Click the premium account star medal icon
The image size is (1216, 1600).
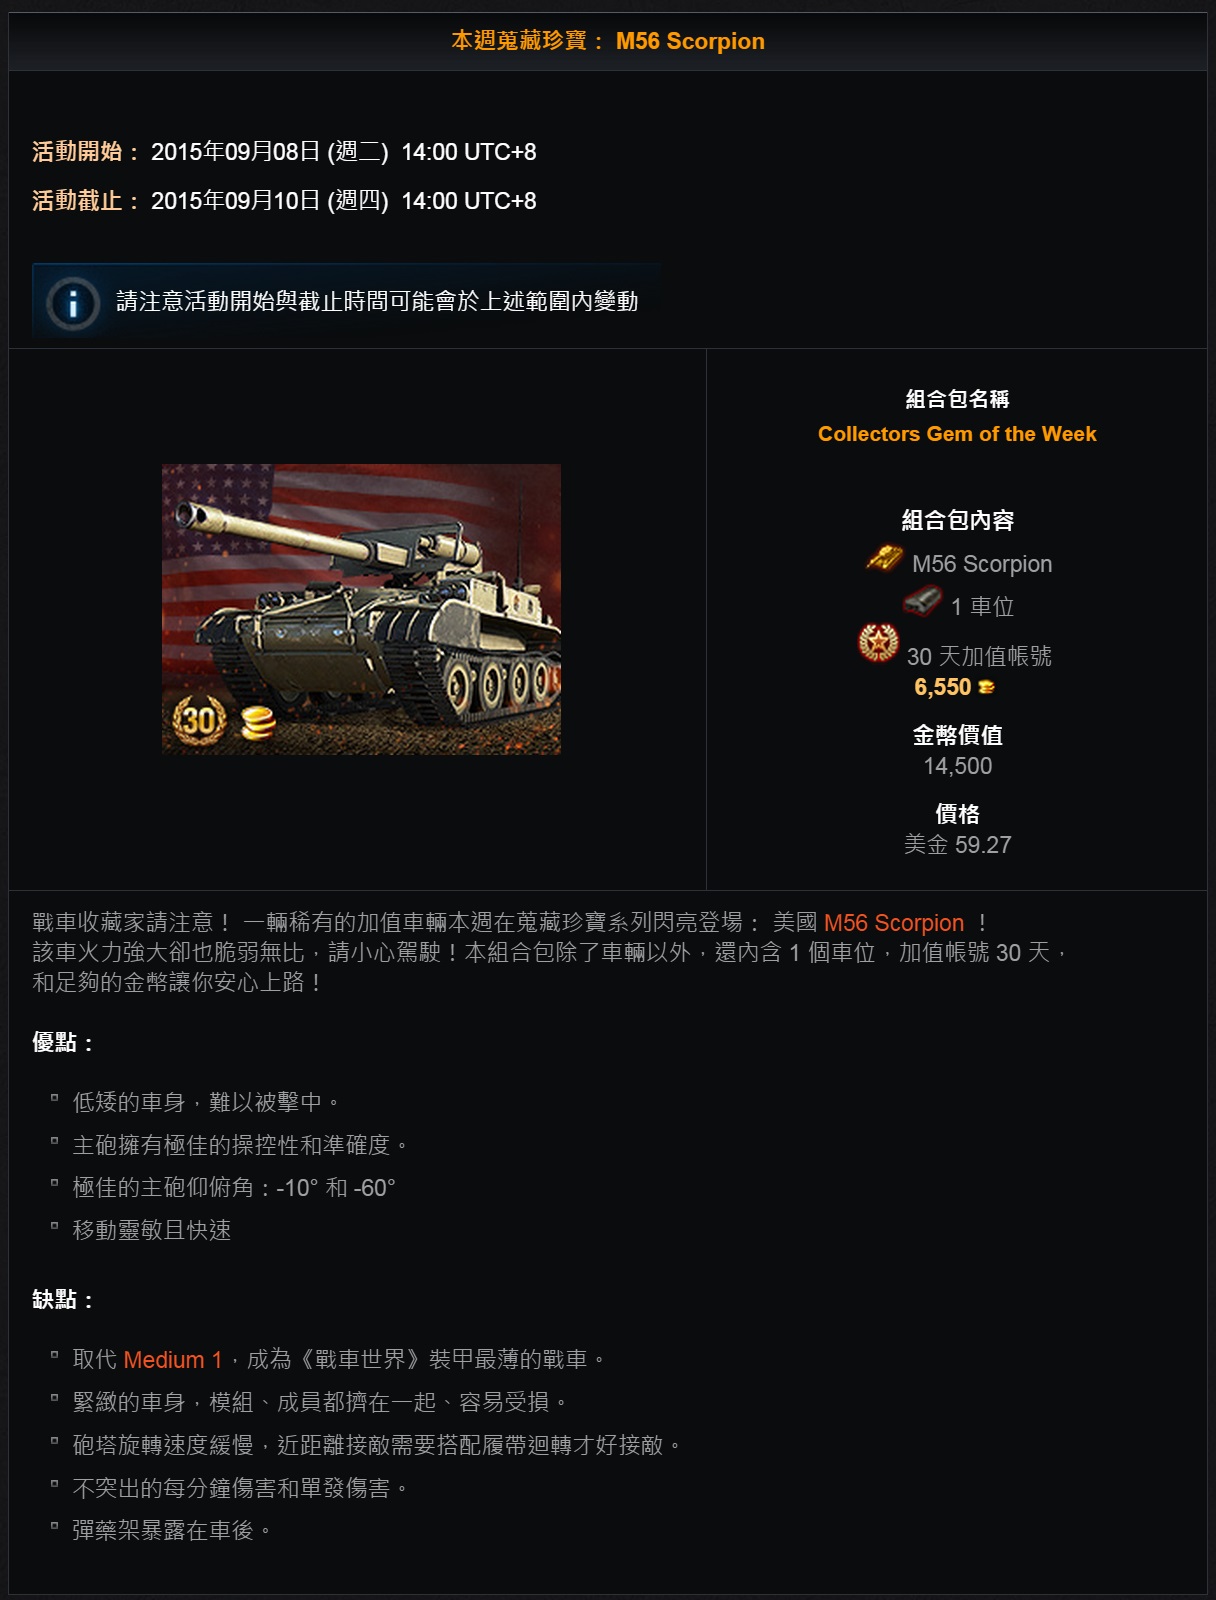[x=878, y=643]
